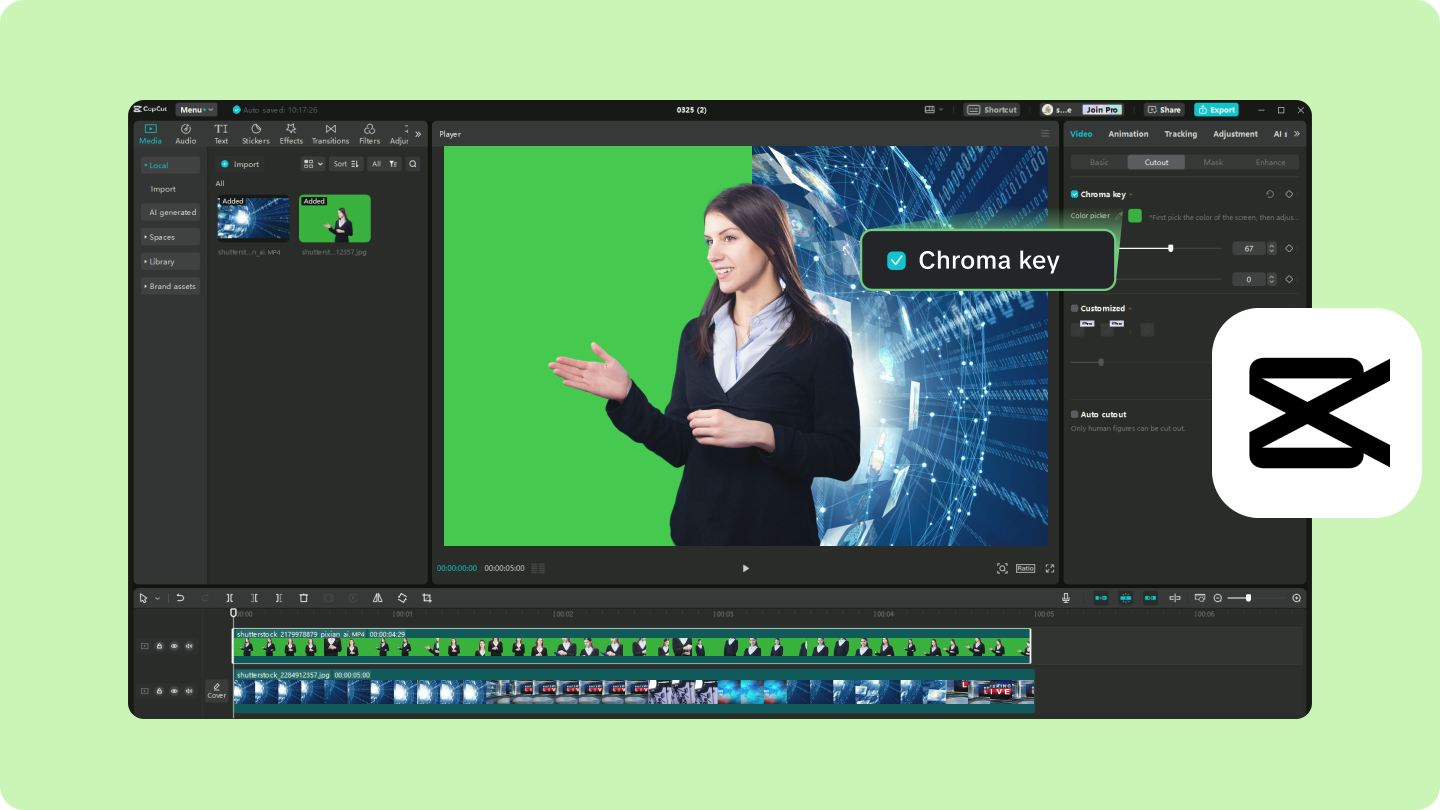The width and height of the screenshot is (1440, 810).
Task: Click the Chroma key intensity slider handle
Action: coord(1171,248)
